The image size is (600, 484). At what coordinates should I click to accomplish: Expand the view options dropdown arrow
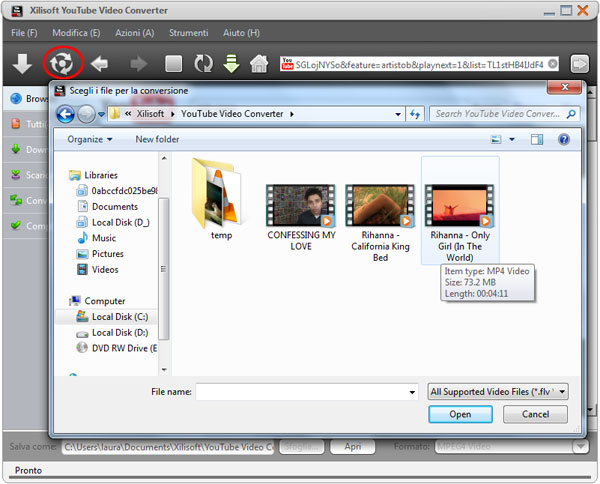pos(512,139)
